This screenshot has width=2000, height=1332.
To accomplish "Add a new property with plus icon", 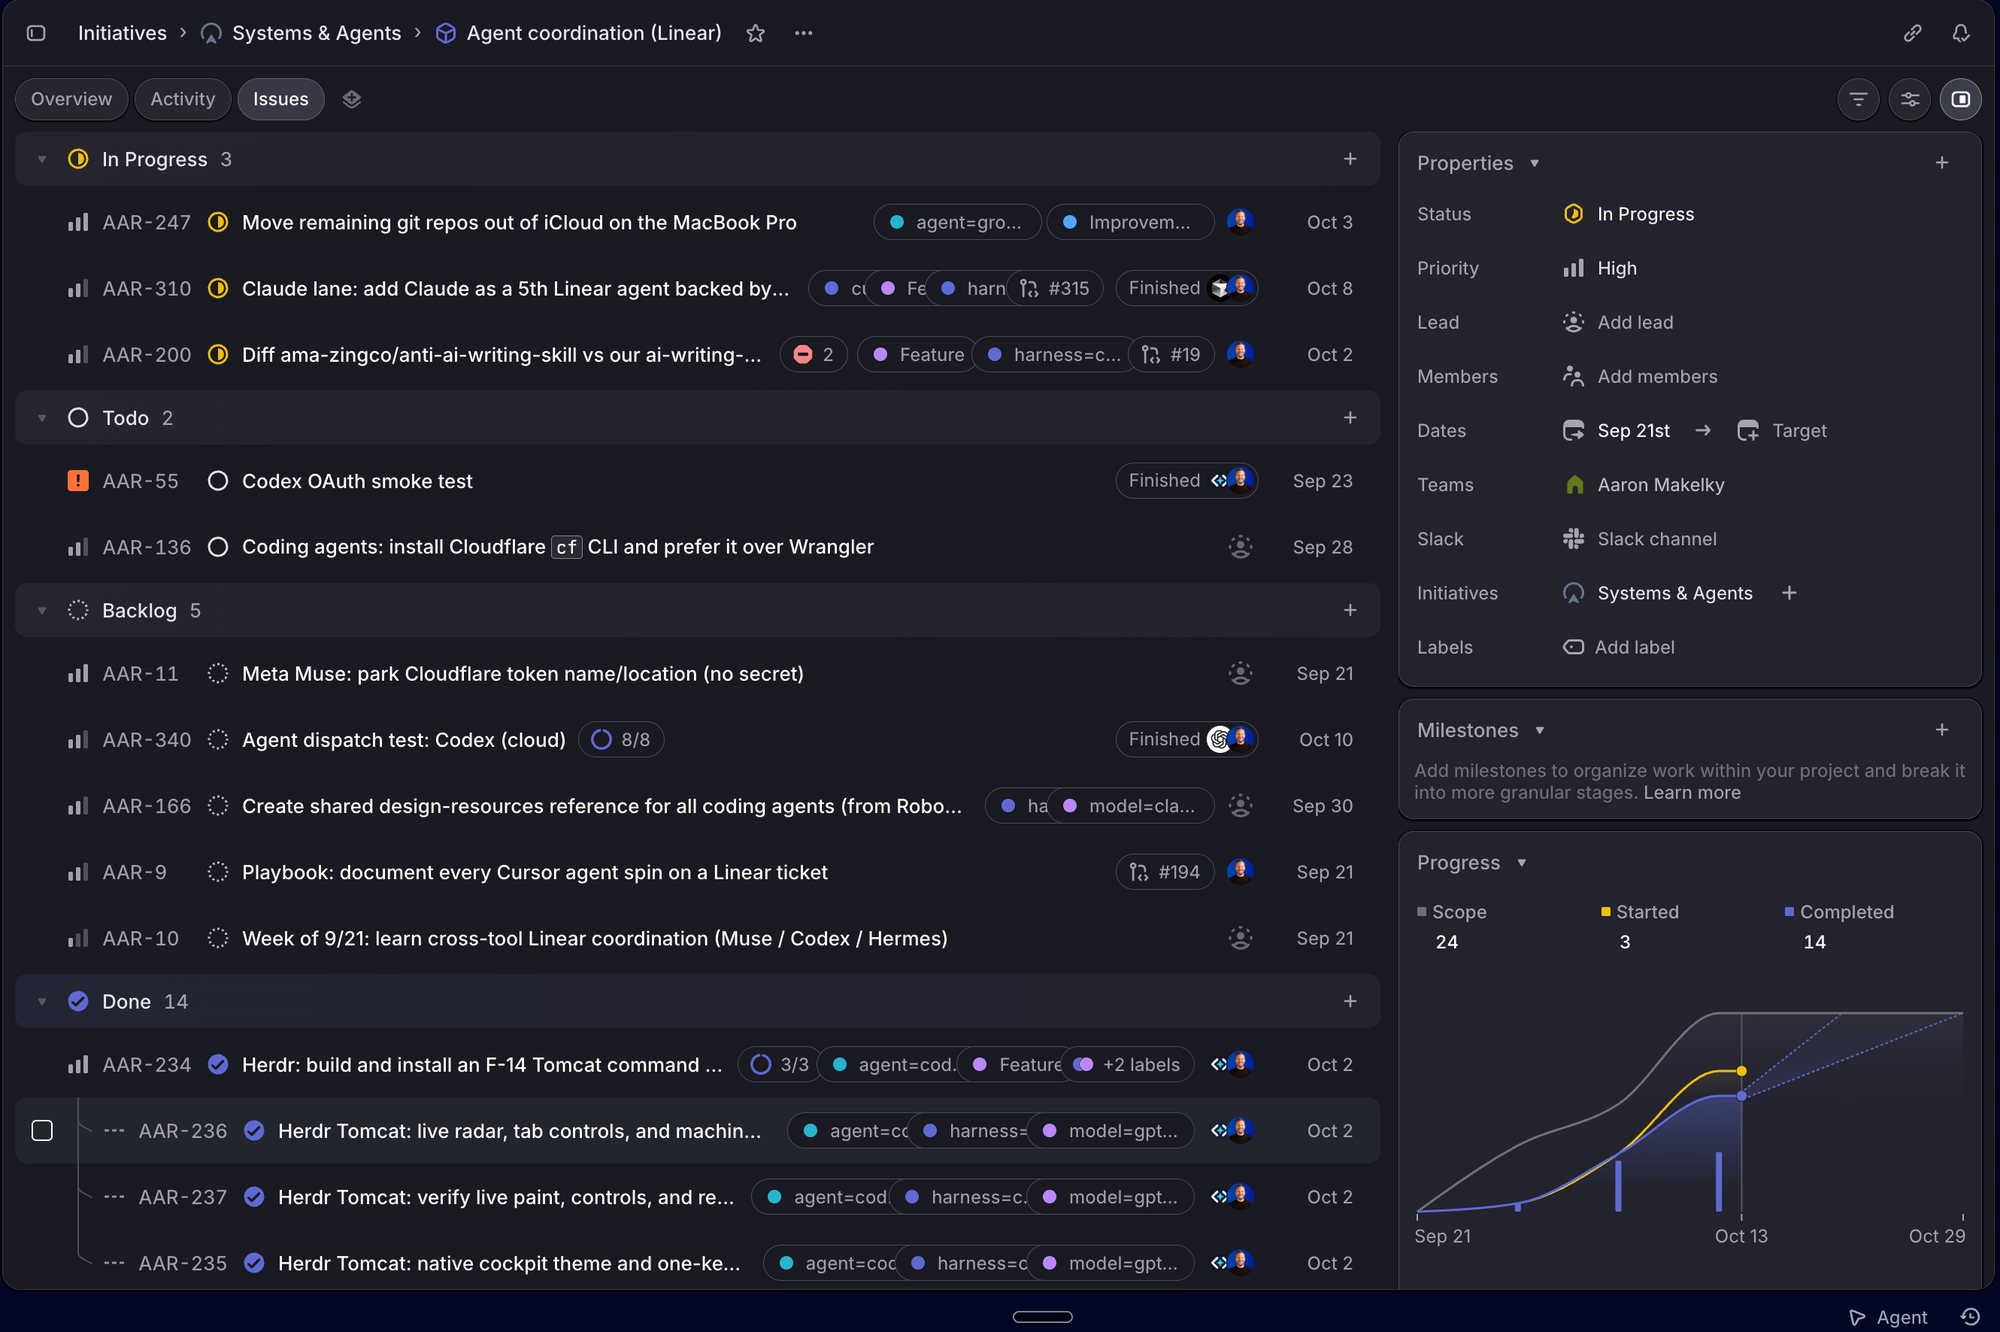I will click(x=1941, y=163).
